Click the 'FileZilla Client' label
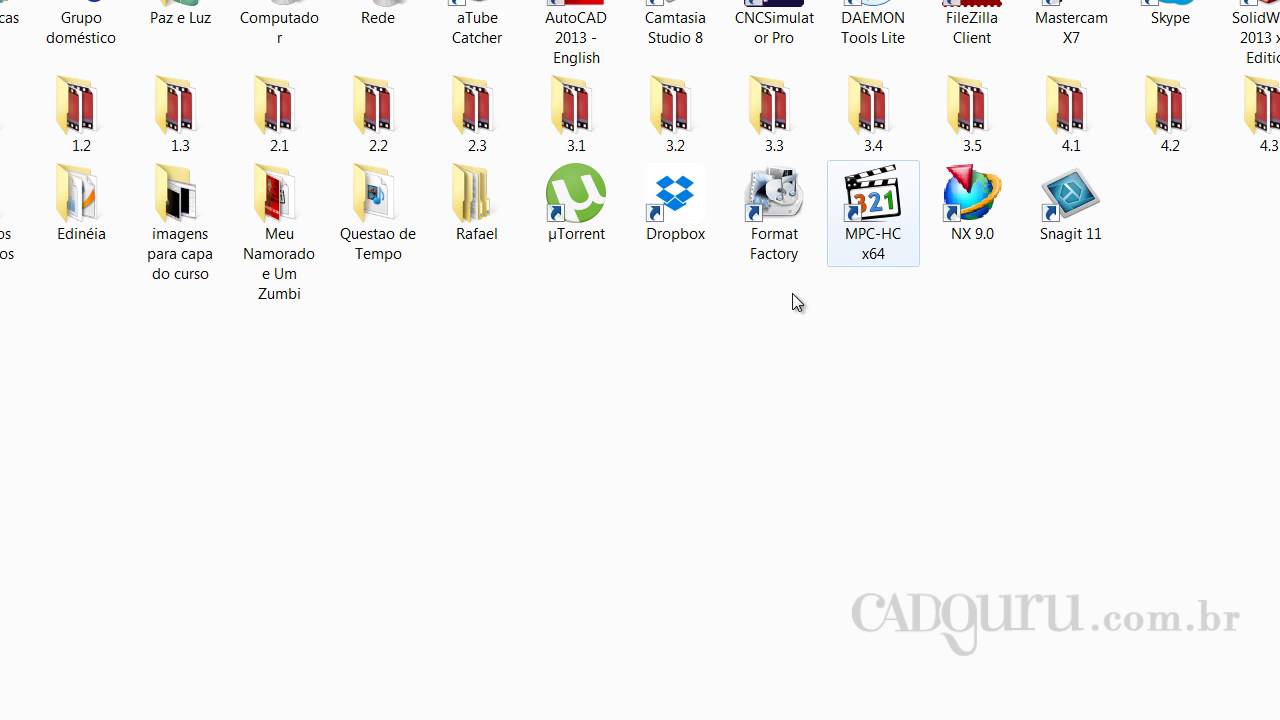The image size is (1280, 720). click(x=972, y=28)
